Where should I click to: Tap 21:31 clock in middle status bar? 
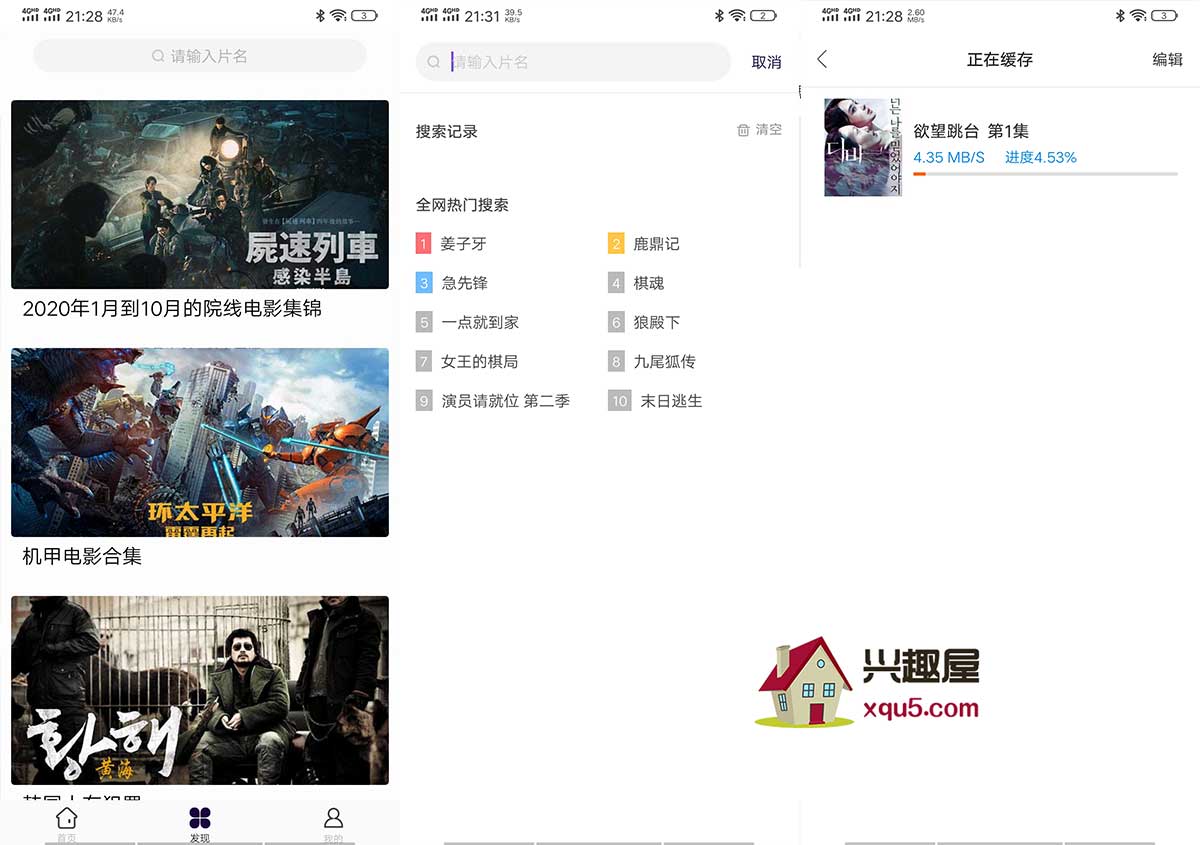pos(482,15)
